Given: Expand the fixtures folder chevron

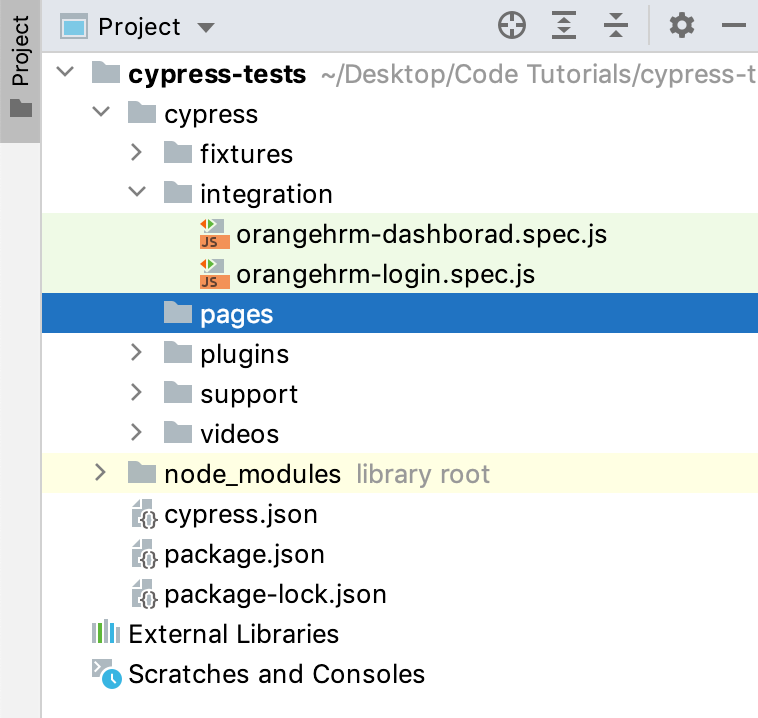Looking at the screenshot, I should tap(137, 154).
